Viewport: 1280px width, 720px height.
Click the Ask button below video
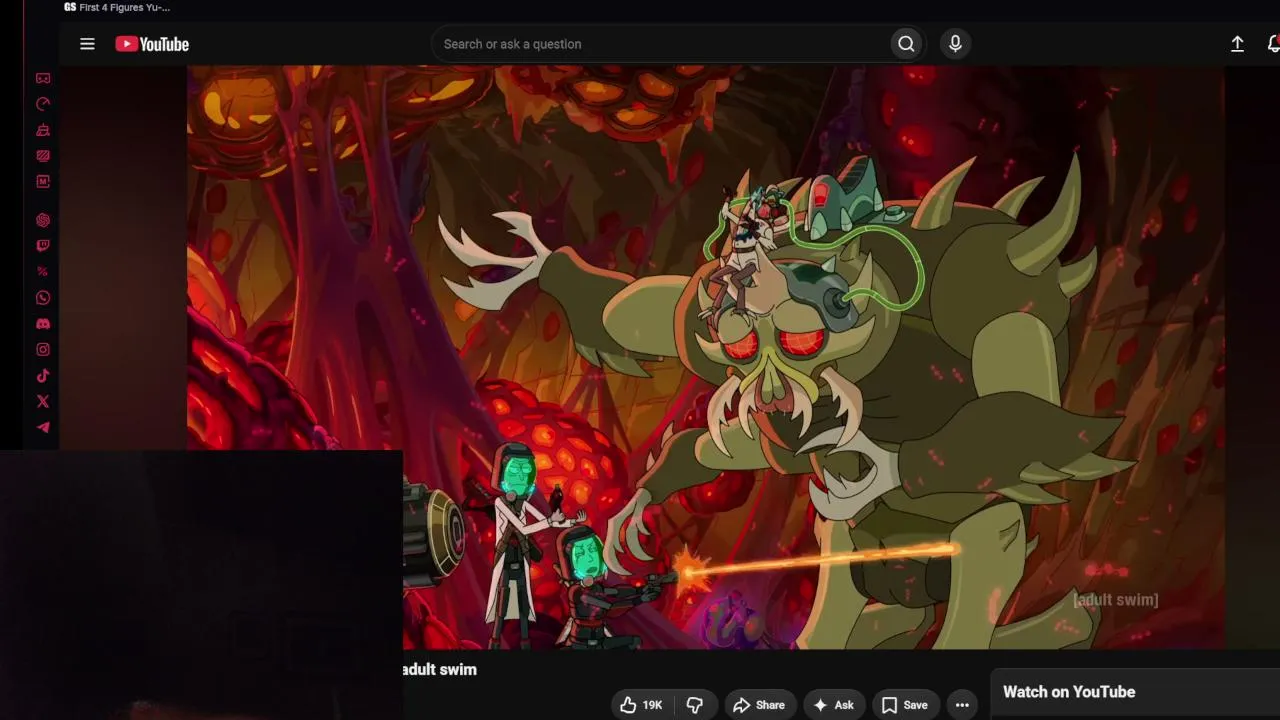[834, 705]
